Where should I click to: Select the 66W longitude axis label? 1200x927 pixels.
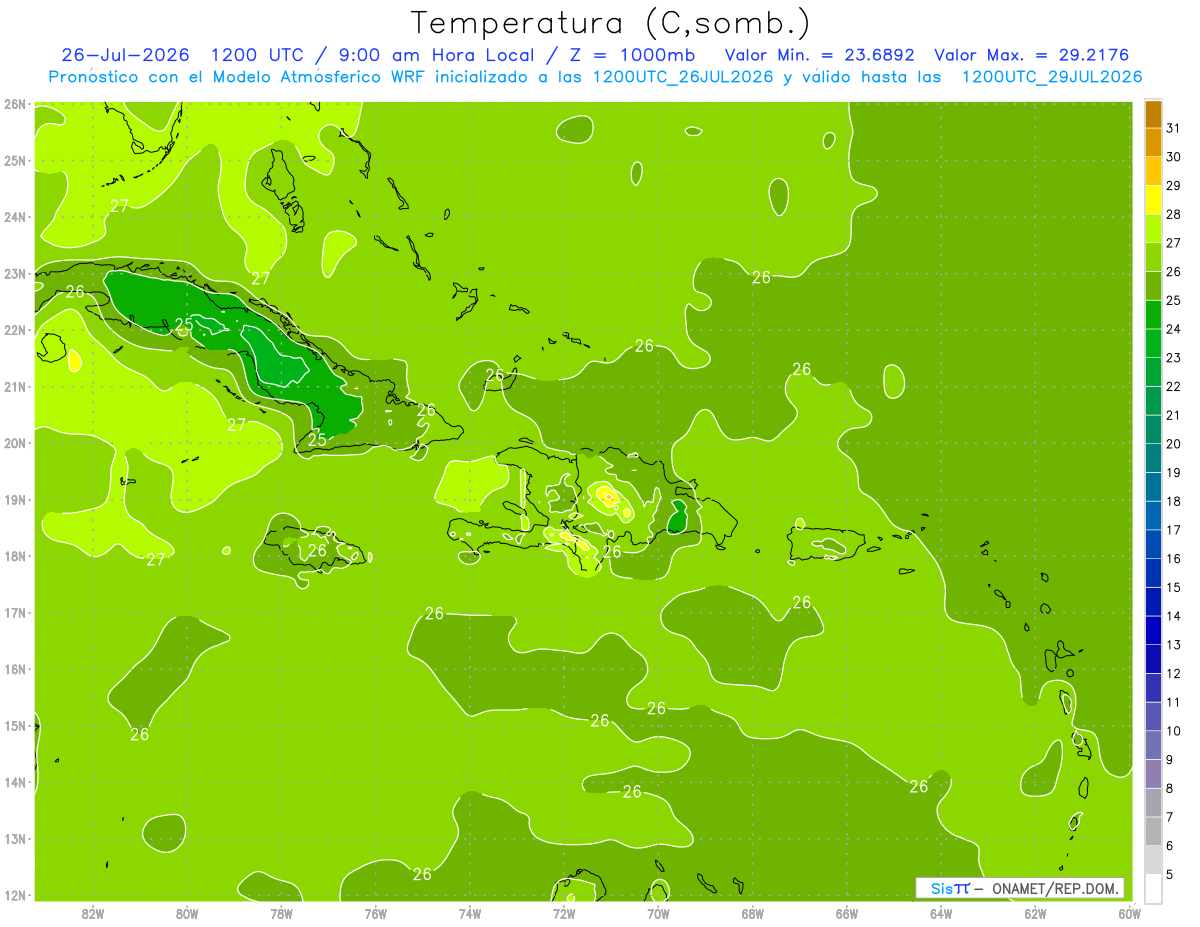847,913
